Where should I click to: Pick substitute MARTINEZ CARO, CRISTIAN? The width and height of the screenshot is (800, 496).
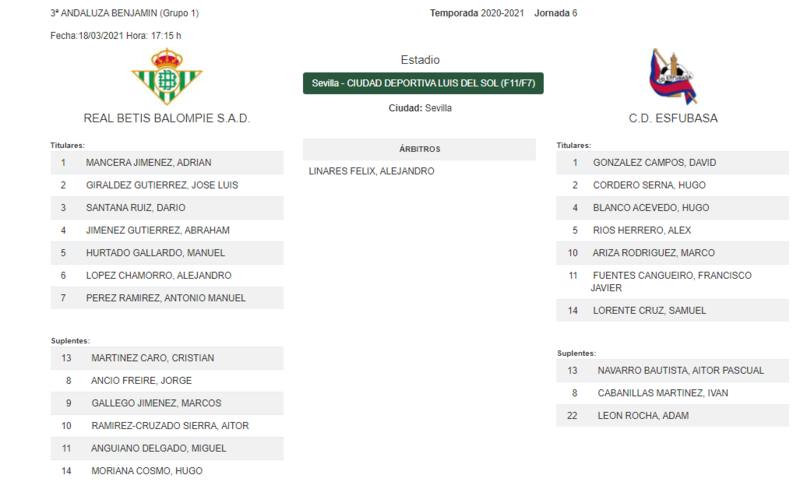pos(167,358)
